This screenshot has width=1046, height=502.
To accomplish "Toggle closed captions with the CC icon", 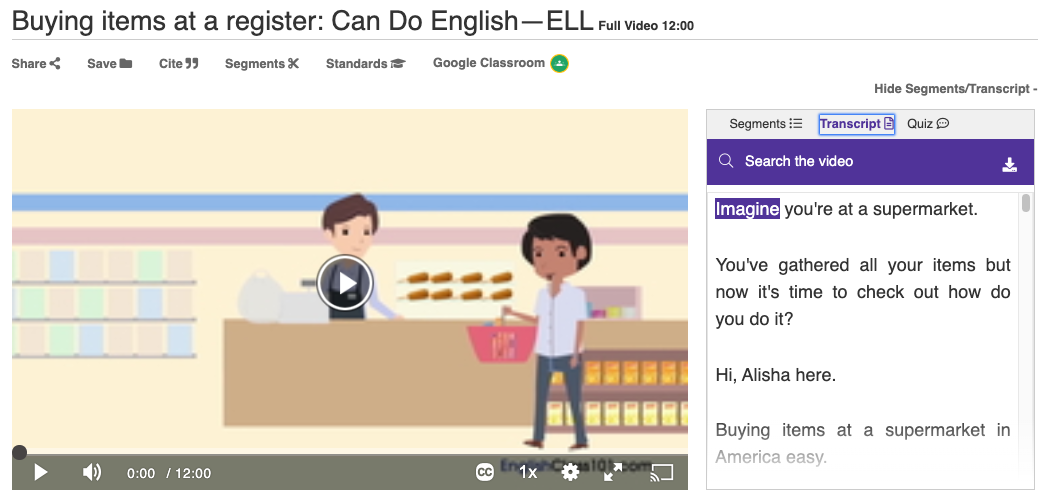I will pos(485,472).
